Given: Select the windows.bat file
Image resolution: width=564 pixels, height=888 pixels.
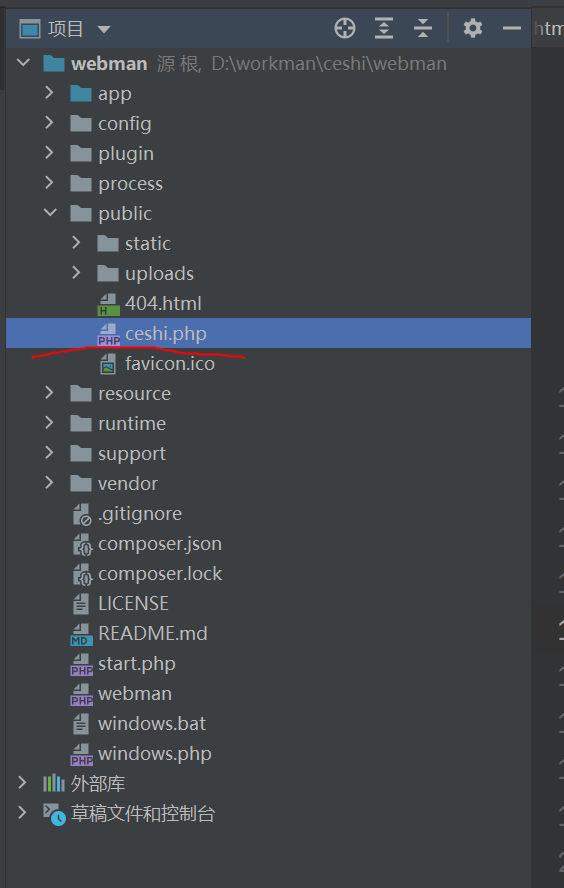Looking at the screenshot, I should (152, 724).
